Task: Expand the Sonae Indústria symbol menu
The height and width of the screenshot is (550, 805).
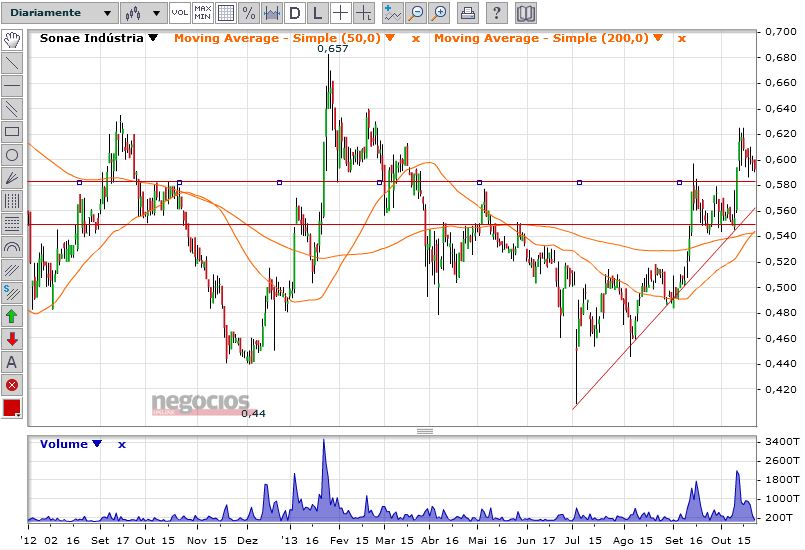Action: coord(153,37)
